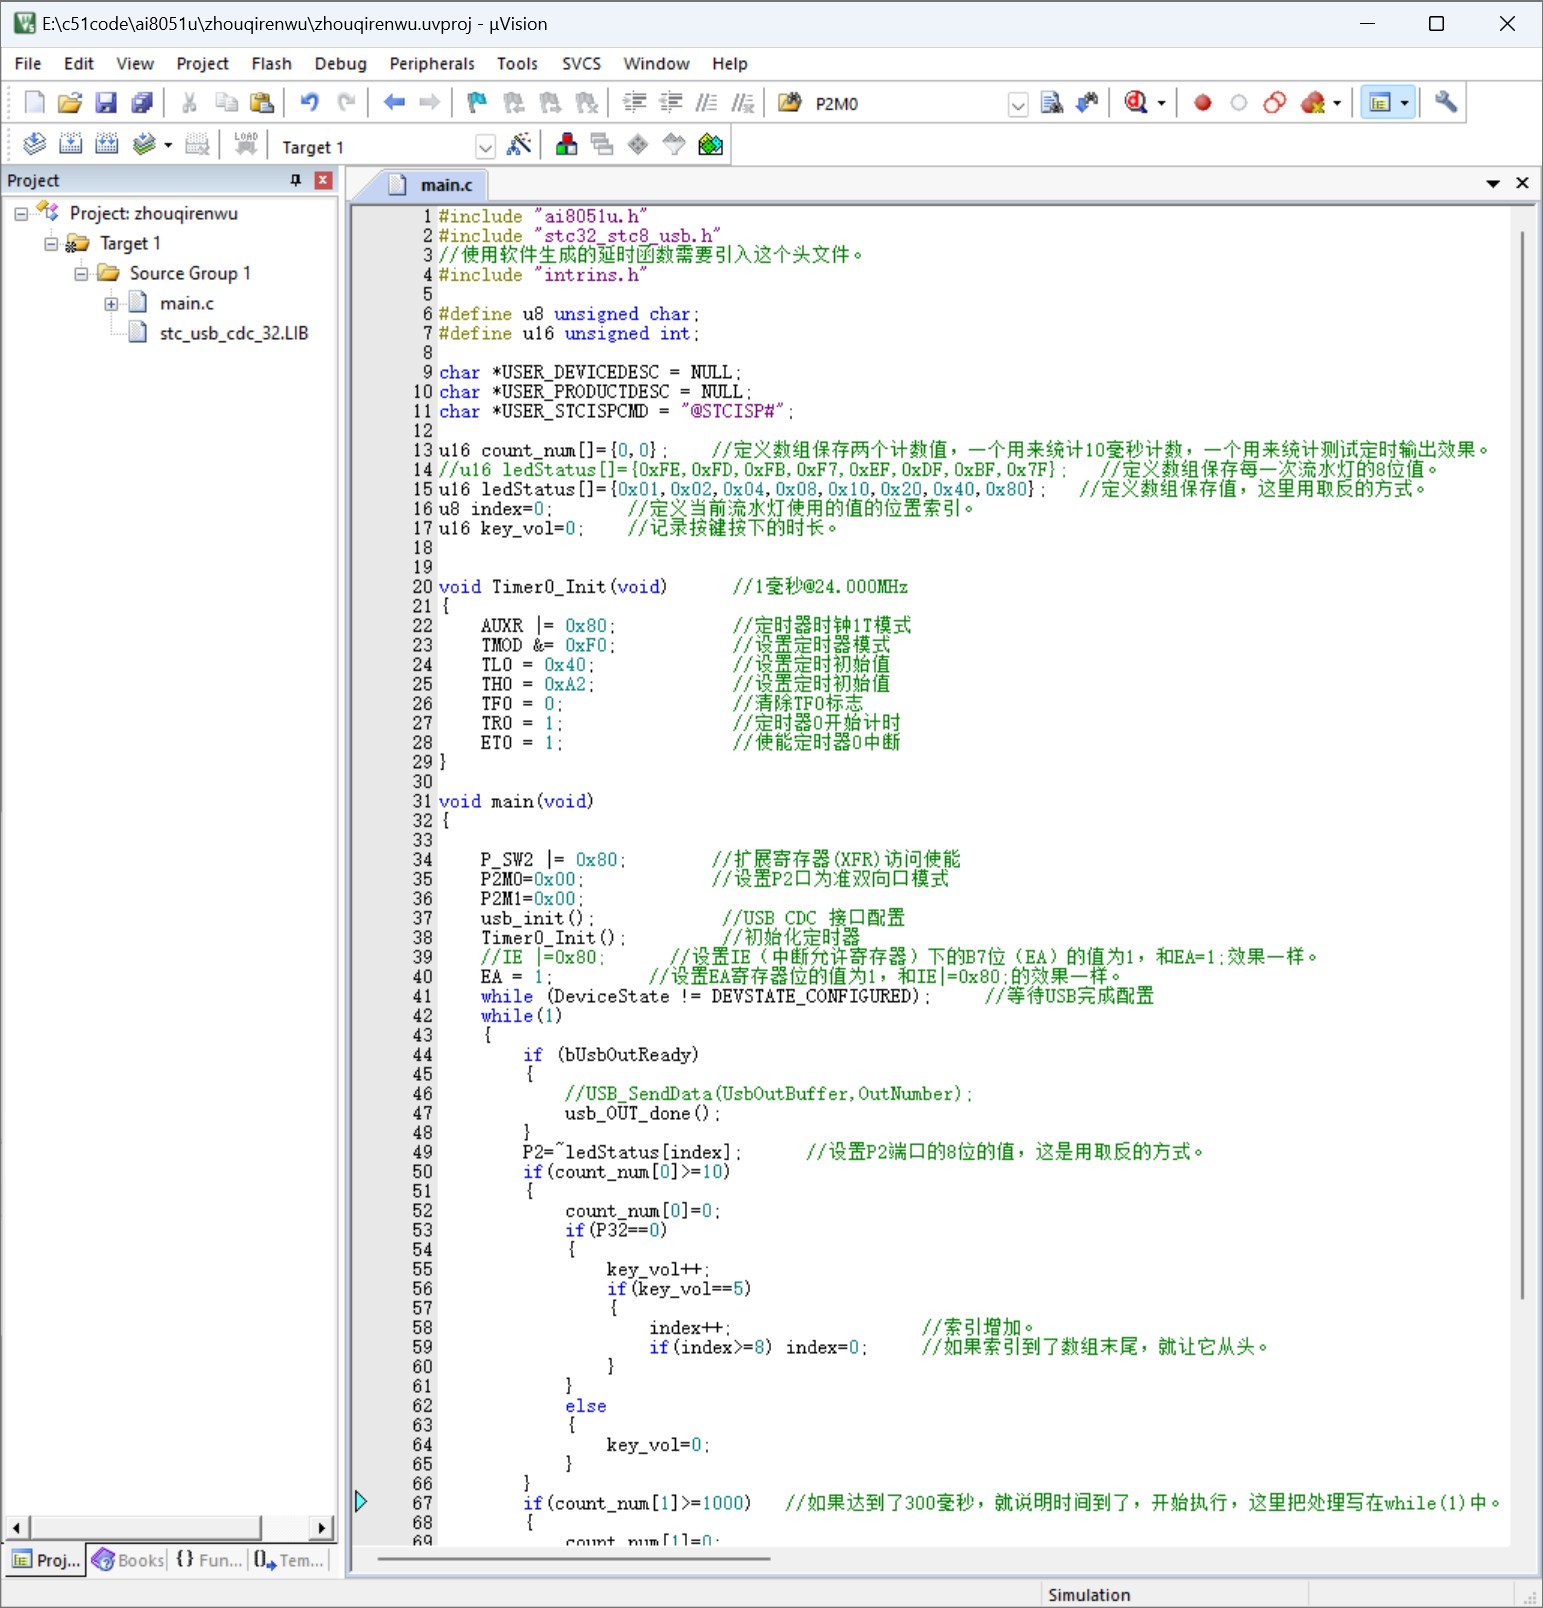1543x1608 pixels.
Task: Open the batch build dropdown arrow
Action: click(x=168, y=145)
